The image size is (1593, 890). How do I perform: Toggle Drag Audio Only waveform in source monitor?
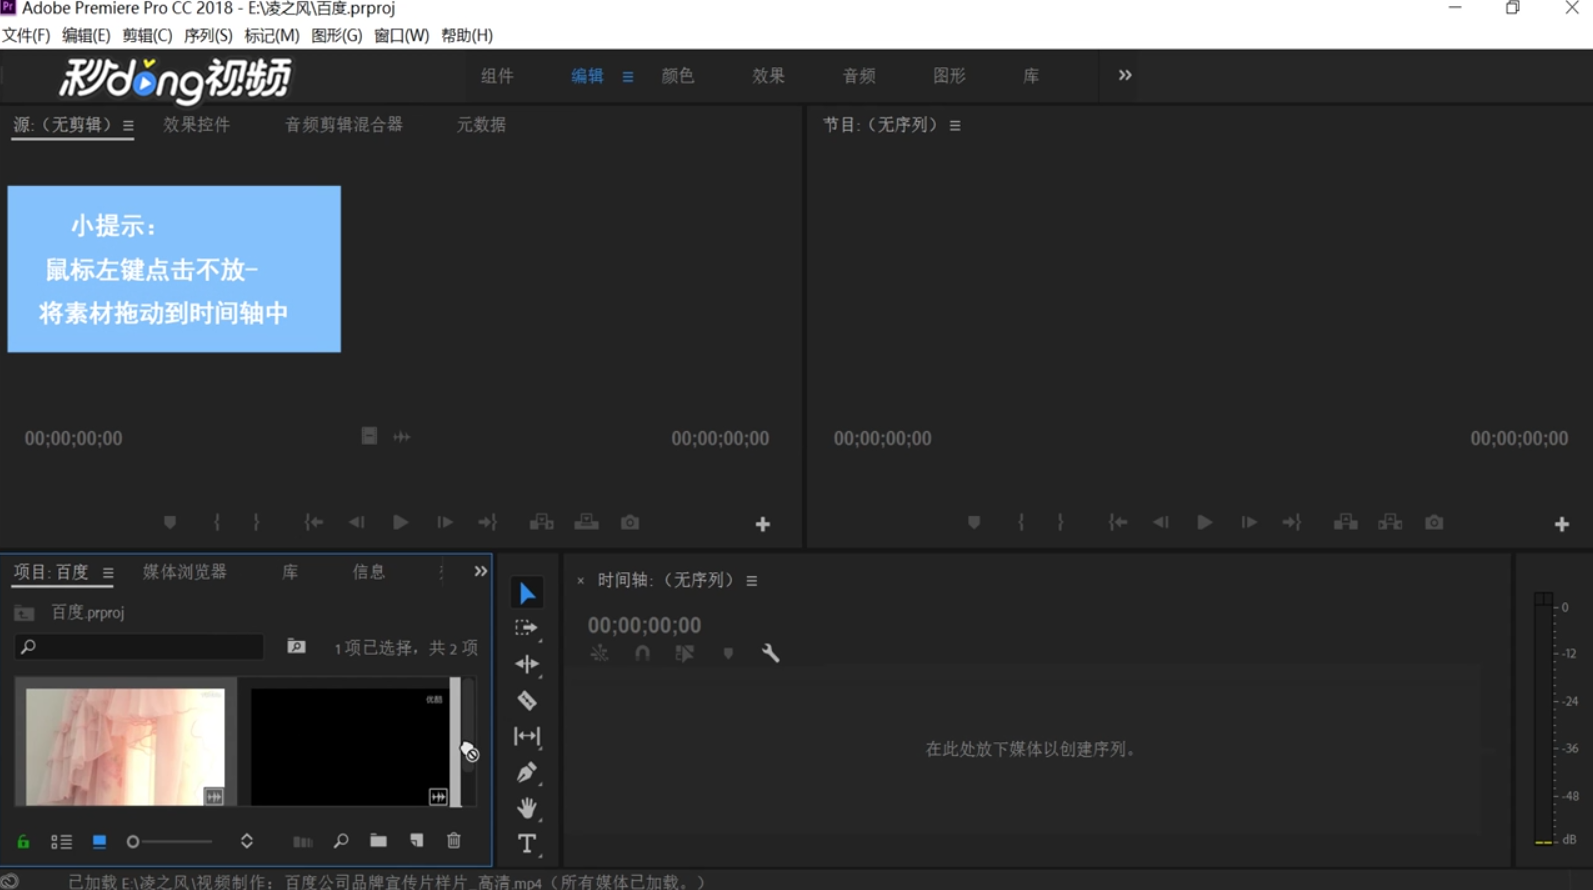coord(401,437)
